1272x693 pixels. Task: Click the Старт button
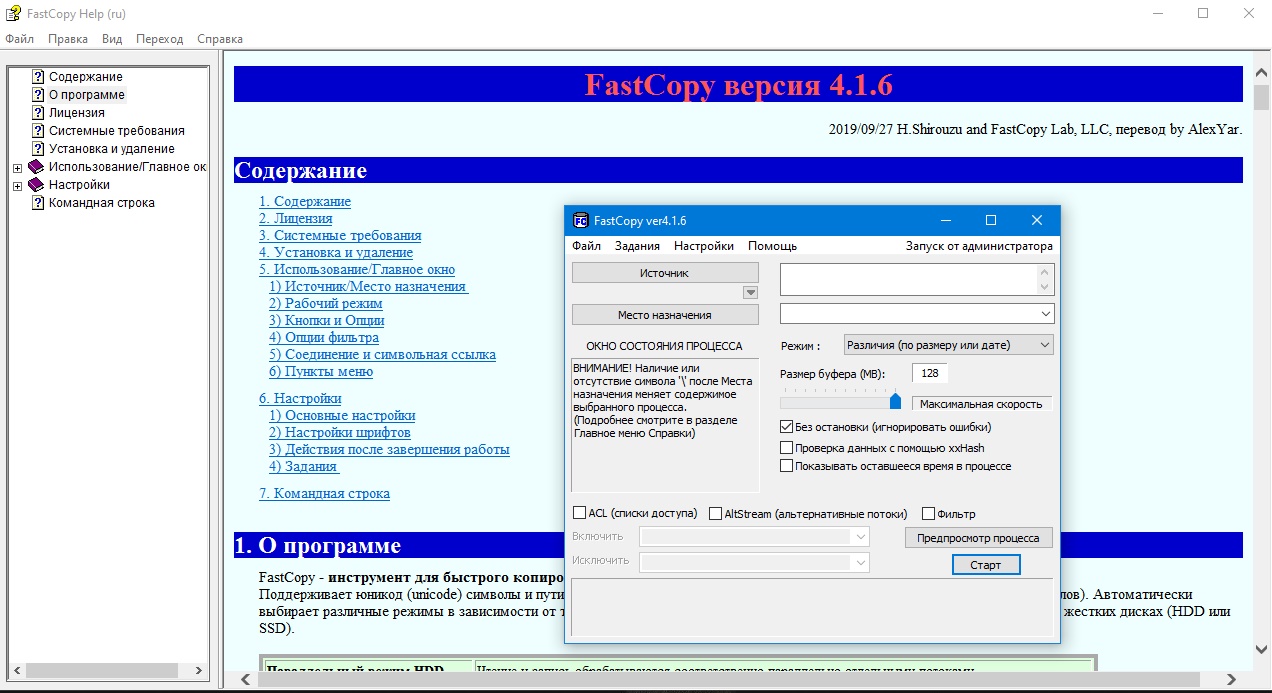[x=986, y=565]
